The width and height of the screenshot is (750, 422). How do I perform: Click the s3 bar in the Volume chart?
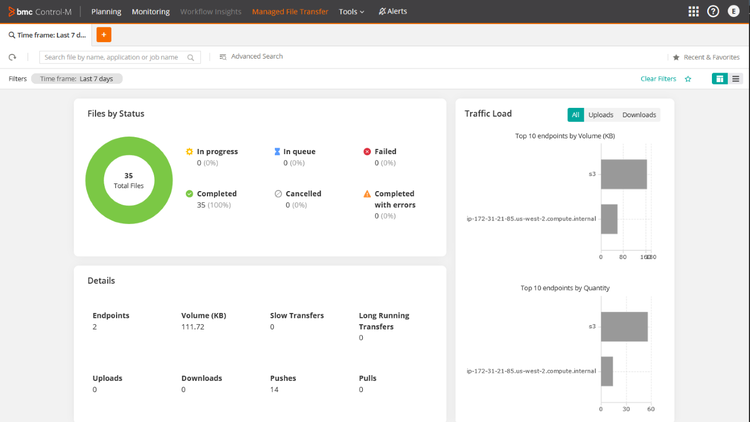(624, 174)
